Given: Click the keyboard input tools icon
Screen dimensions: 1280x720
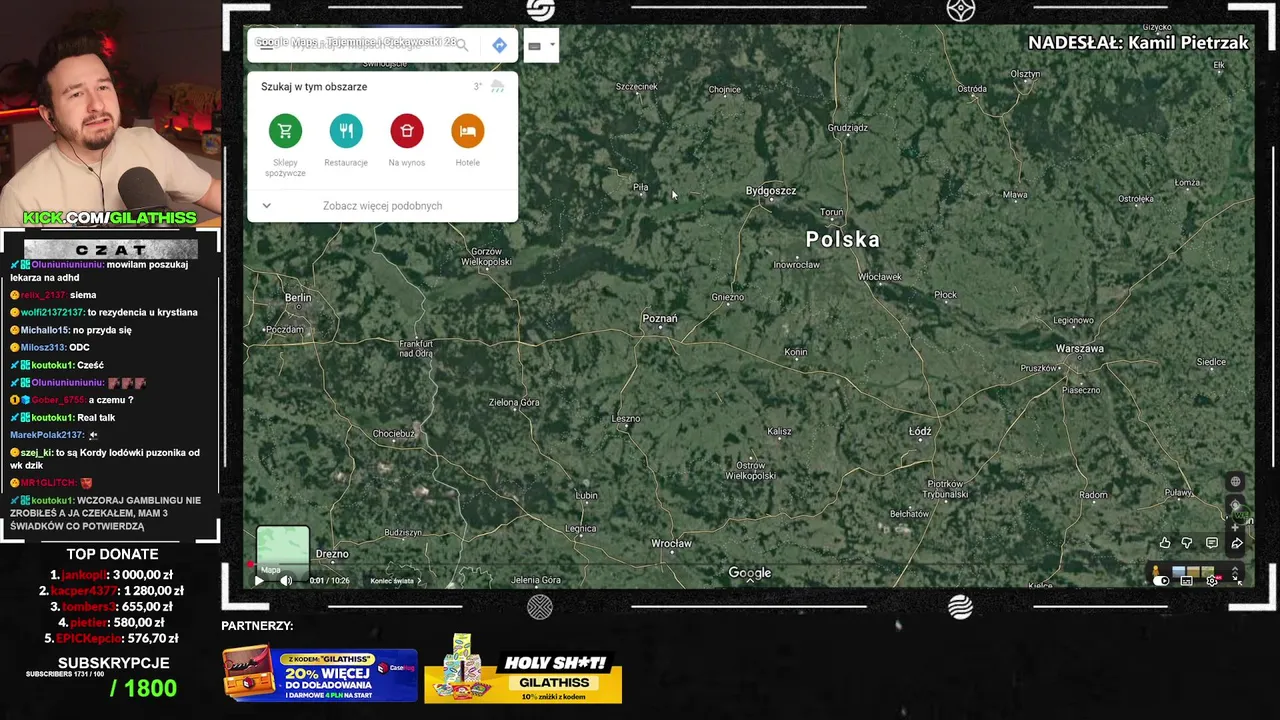Looking at the screenshot, I should 534,46.
